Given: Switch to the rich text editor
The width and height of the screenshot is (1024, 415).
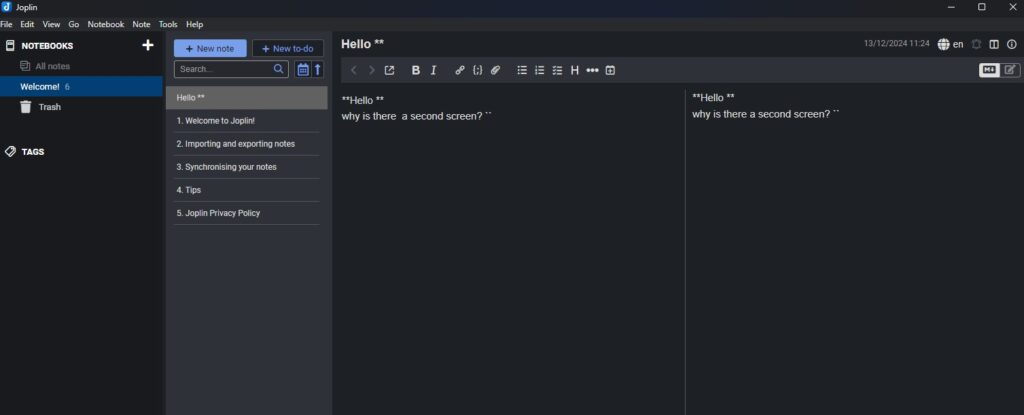Looking at the screenshot, I should (1011, 70).
